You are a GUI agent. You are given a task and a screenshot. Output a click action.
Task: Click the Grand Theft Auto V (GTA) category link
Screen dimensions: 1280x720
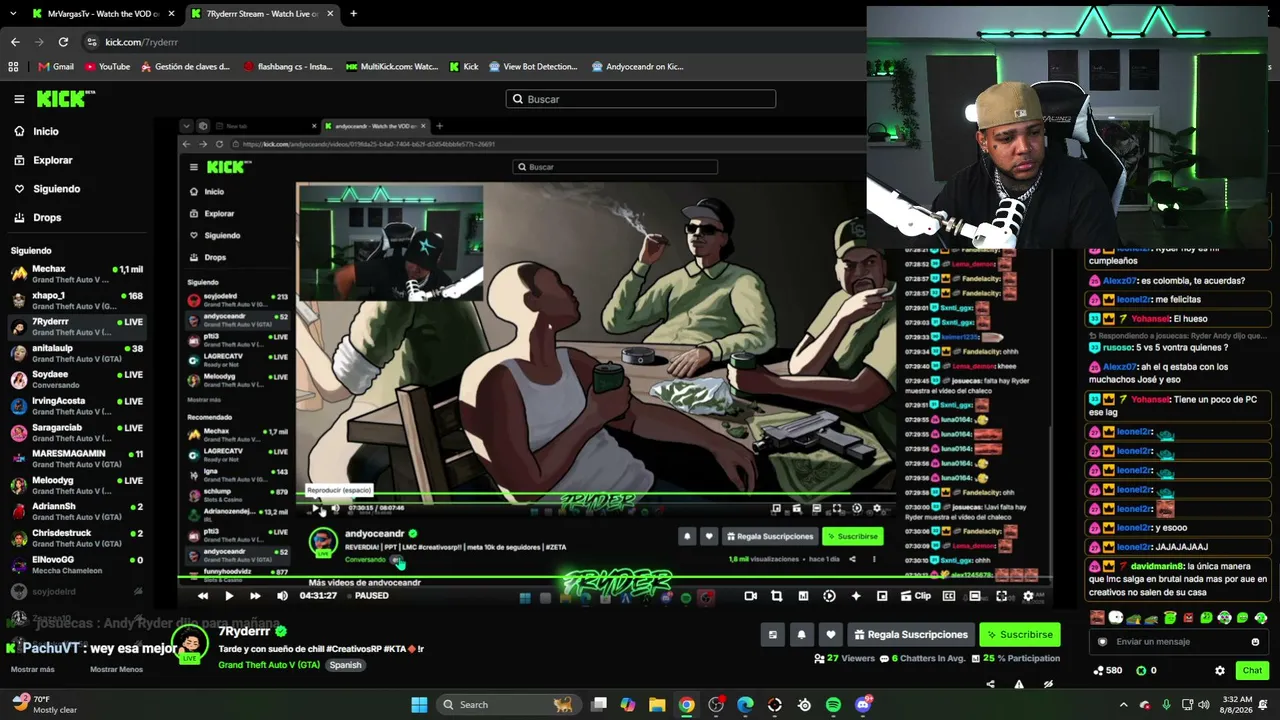point(269,665)
